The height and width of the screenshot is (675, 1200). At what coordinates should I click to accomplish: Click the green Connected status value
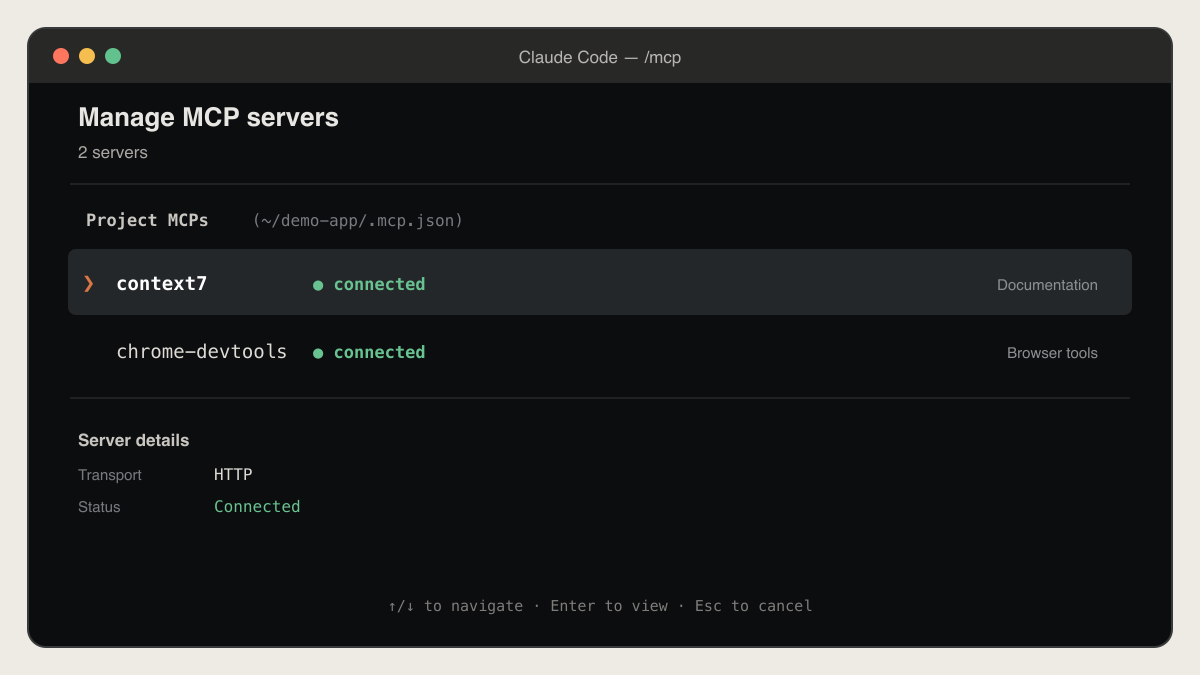tap(257, 507)
